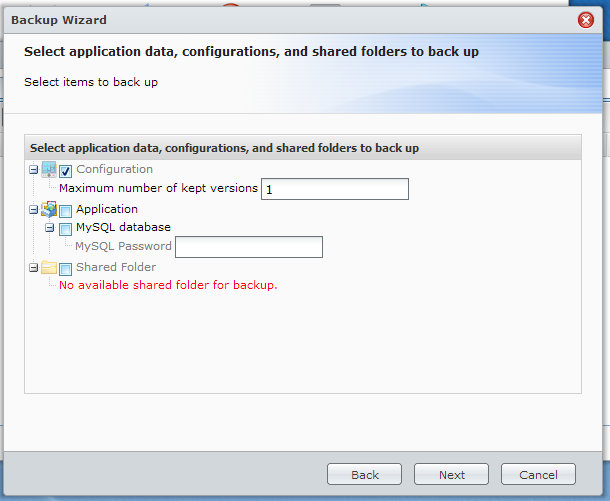This screenshot has width=610, height=501.
Task: Focus the Maximum number of kept versions field
Action: (x=335, y=189)
